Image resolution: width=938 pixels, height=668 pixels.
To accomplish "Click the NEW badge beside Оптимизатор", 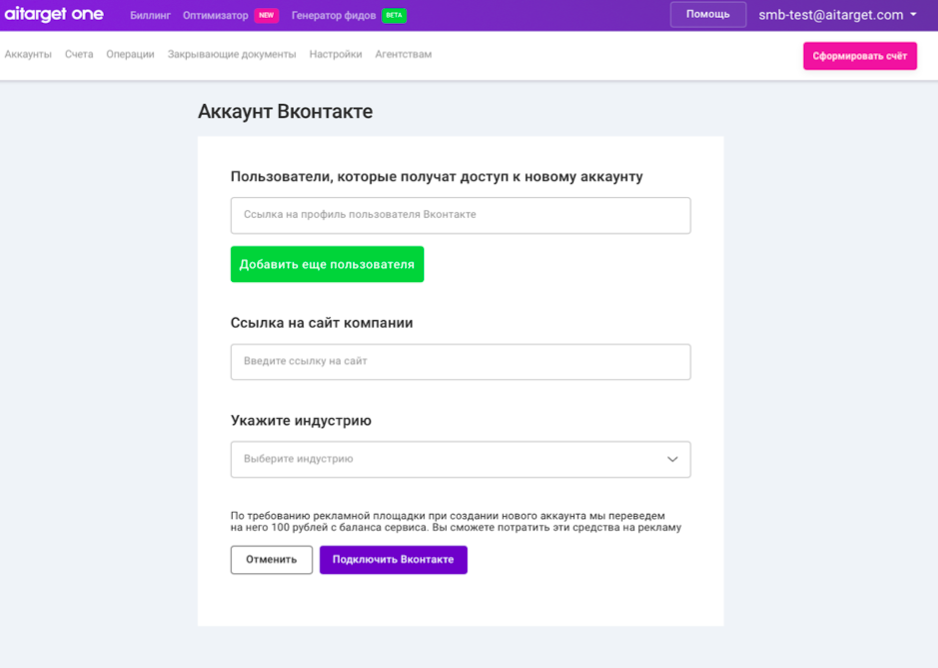I will click(267, 16).
